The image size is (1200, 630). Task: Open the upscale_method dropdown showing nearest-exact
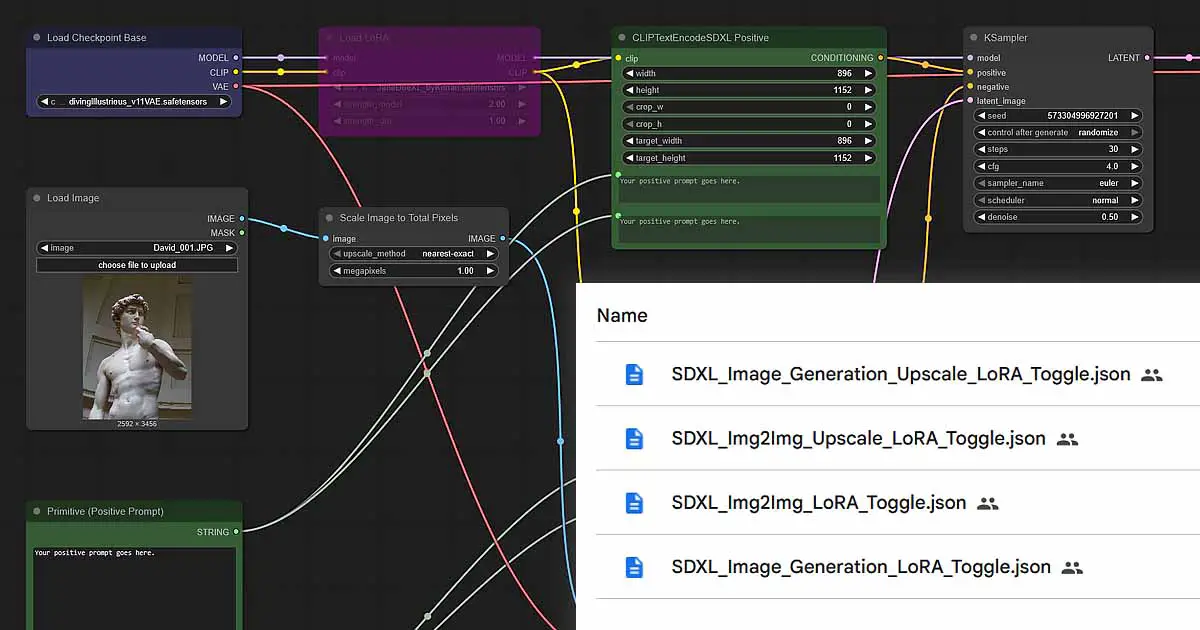tap(414, 253)
